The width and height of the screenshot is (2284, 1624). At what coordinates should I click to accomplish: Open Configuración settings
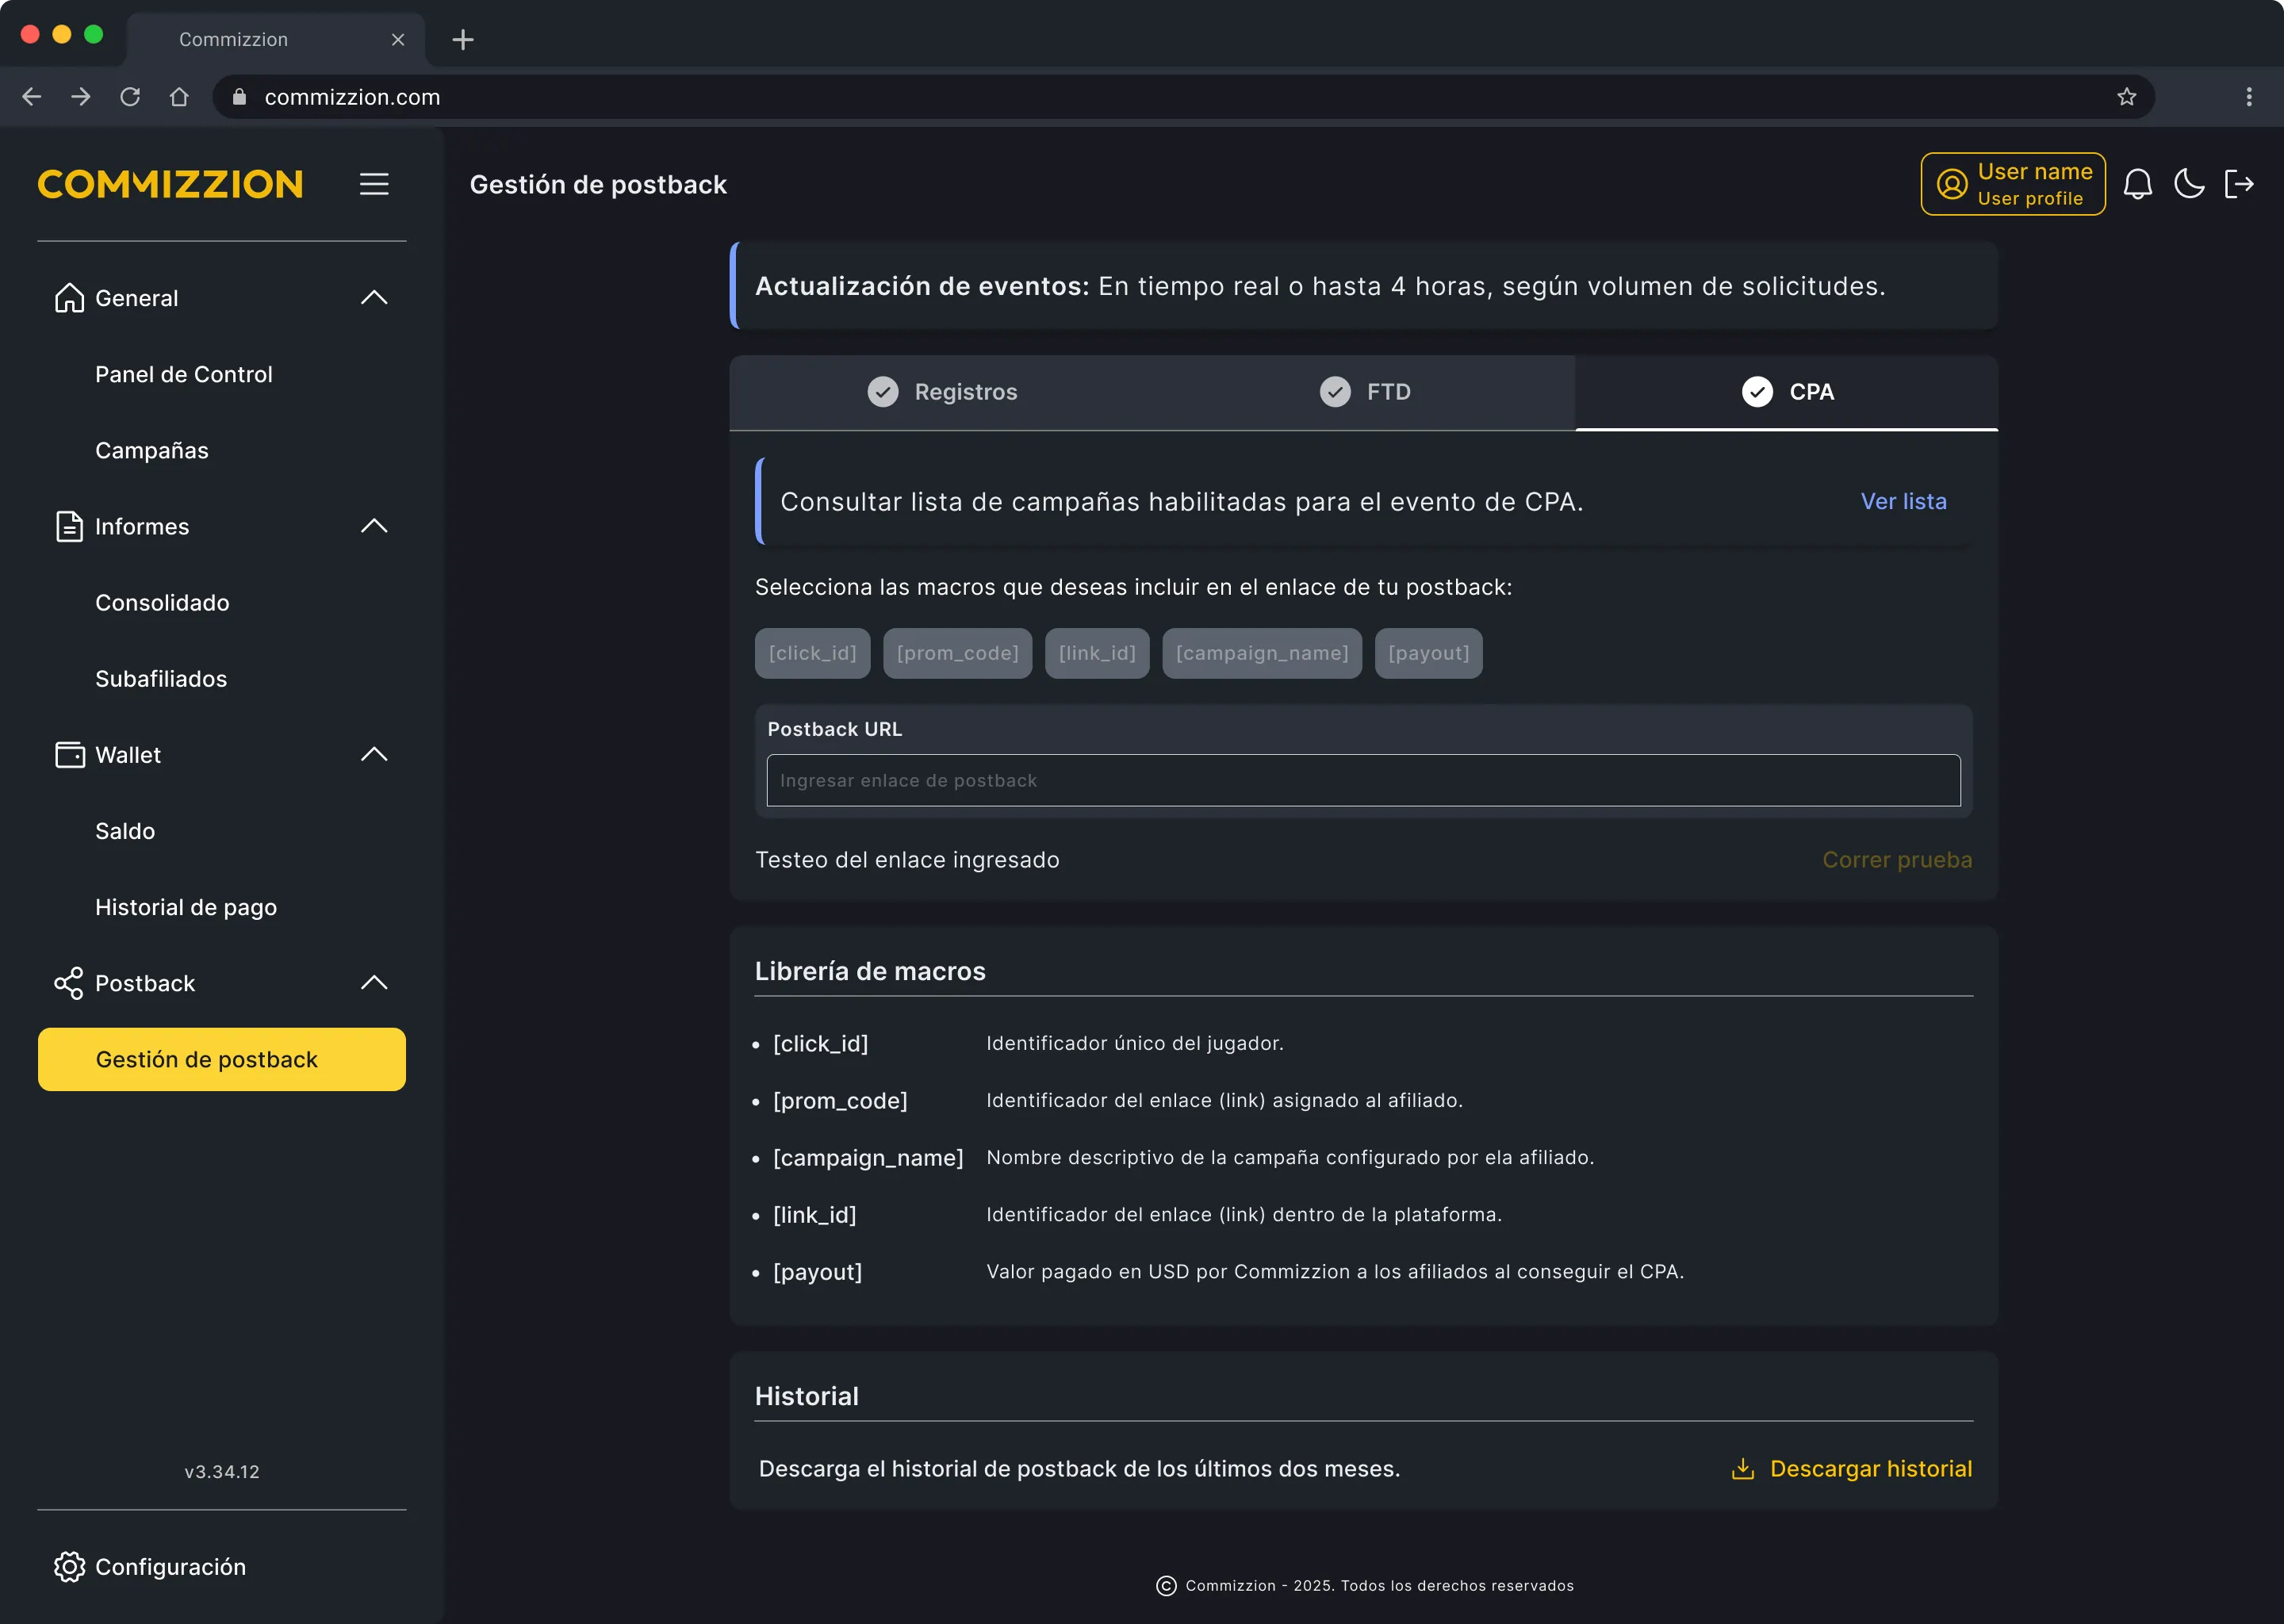170,1567
